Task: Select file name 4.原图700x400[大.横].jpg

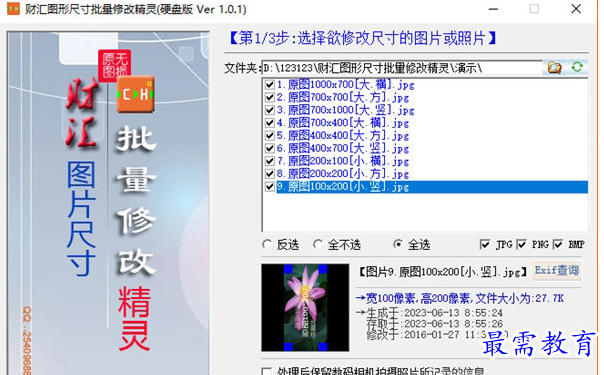Action: 343,123
